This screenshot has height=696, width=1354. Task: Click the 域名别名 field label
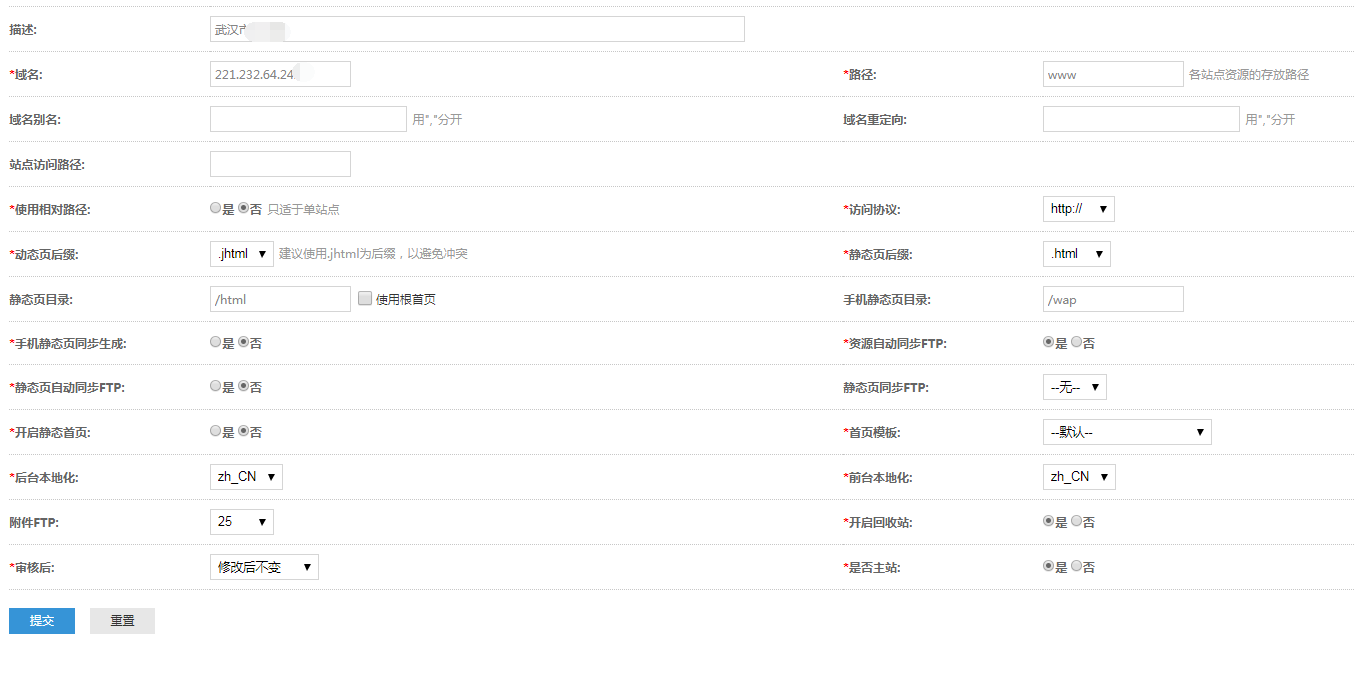[x=35, y=120]
